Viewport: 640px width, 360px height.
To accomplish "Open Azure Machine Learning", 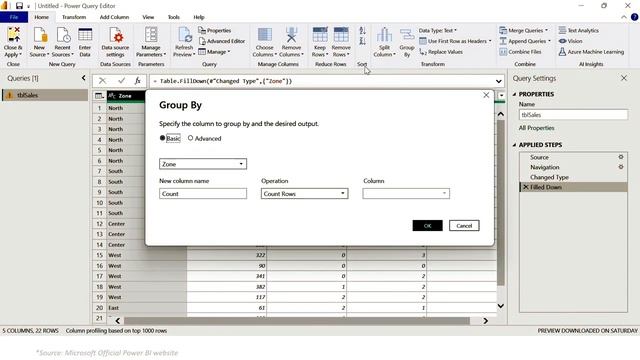I will click(591, 52).
